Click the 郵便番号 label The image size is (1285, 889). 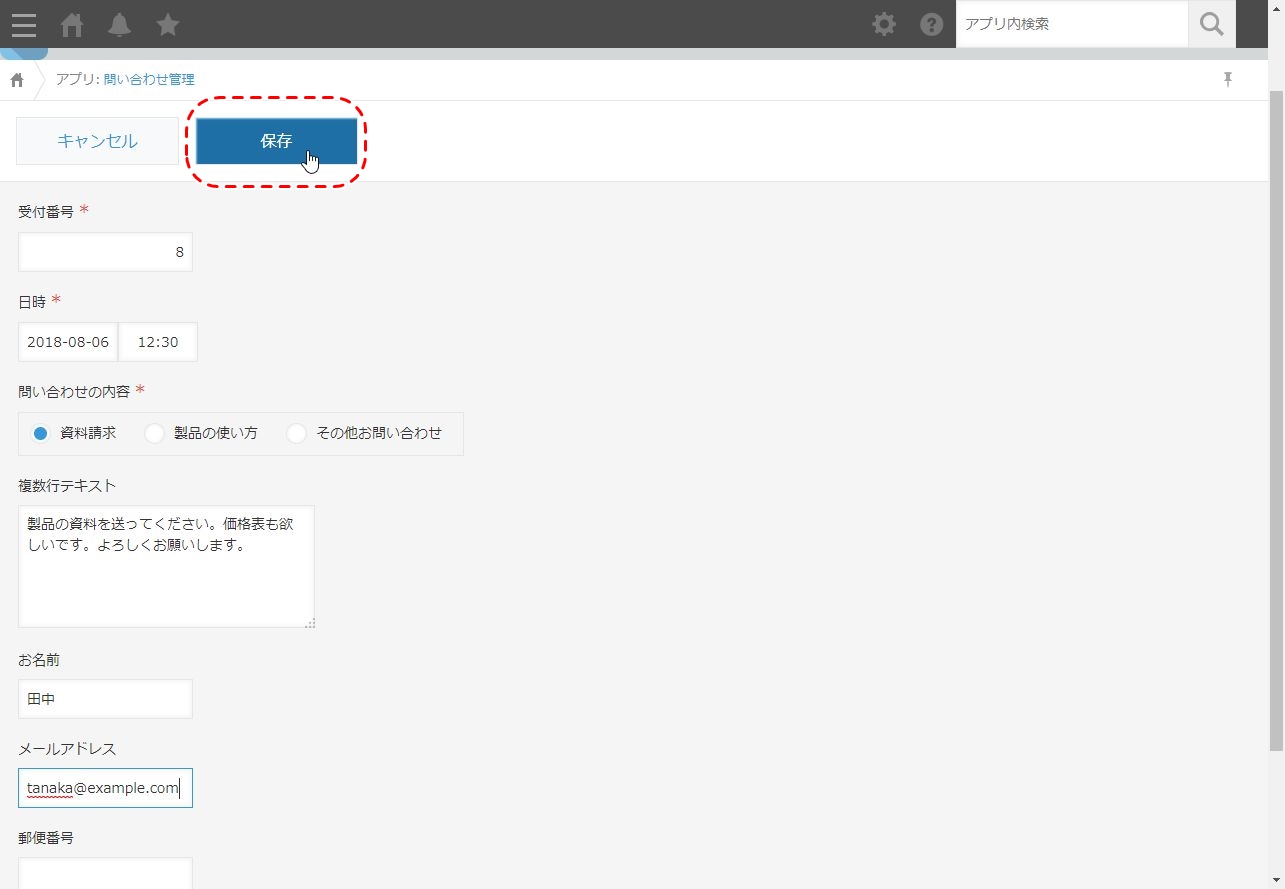point(46,838)
